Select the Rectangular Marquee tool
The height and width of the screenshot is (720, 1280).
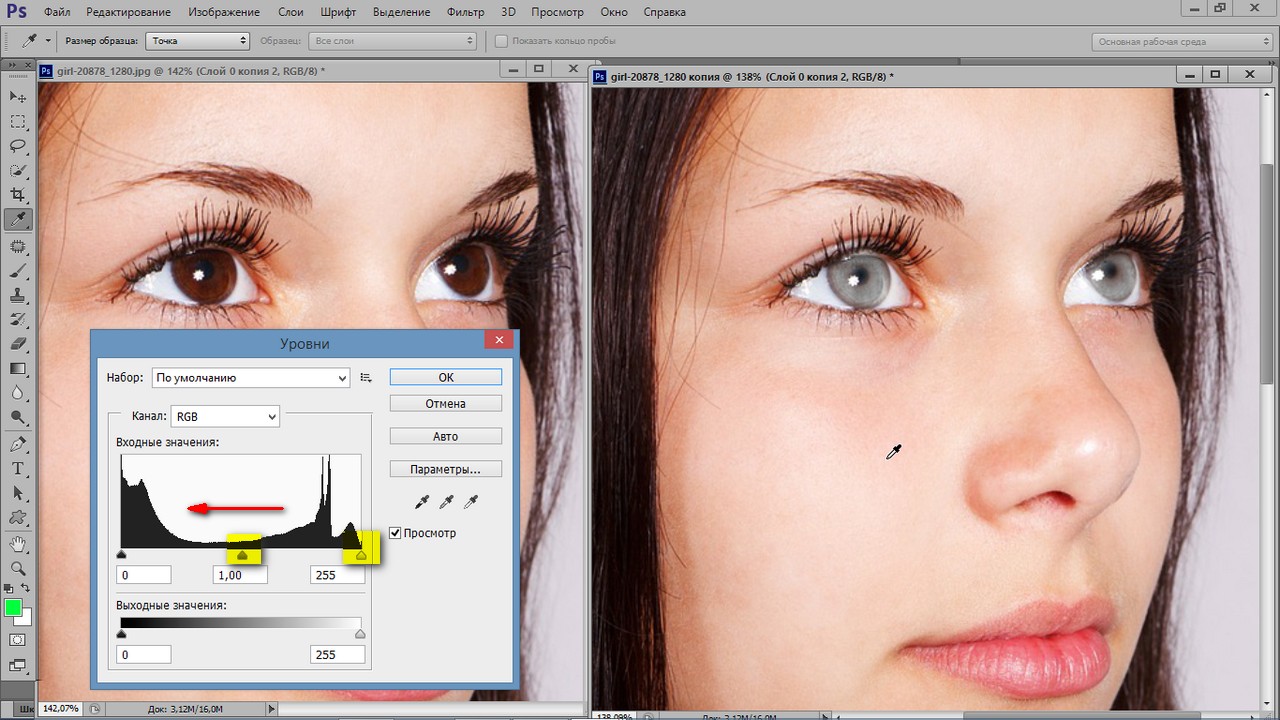(18, 121)
